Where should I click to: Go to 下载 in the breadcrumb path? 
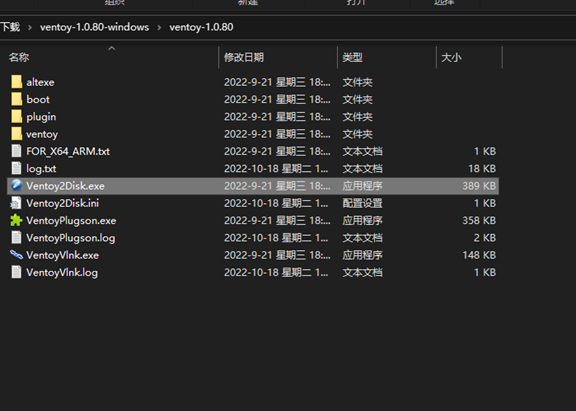pyautogui.click(x=10, y=27)
